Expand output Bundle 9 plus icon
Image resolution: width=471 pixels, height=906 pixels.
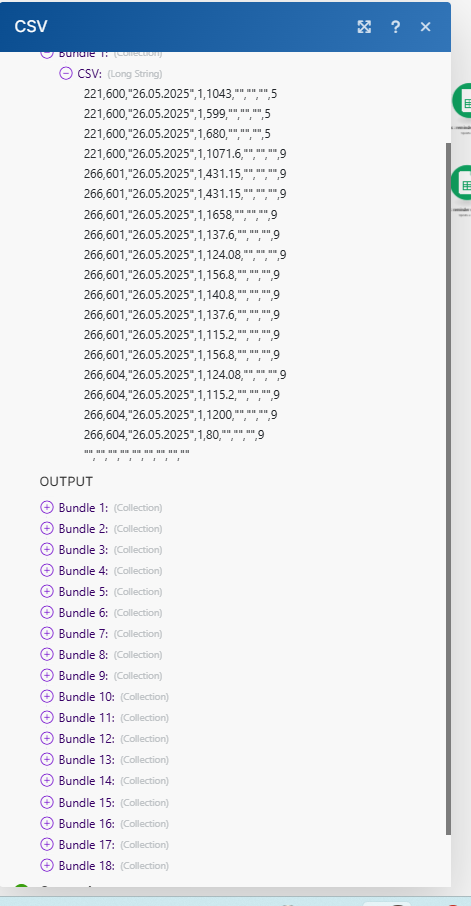click(x=47, y=675)
